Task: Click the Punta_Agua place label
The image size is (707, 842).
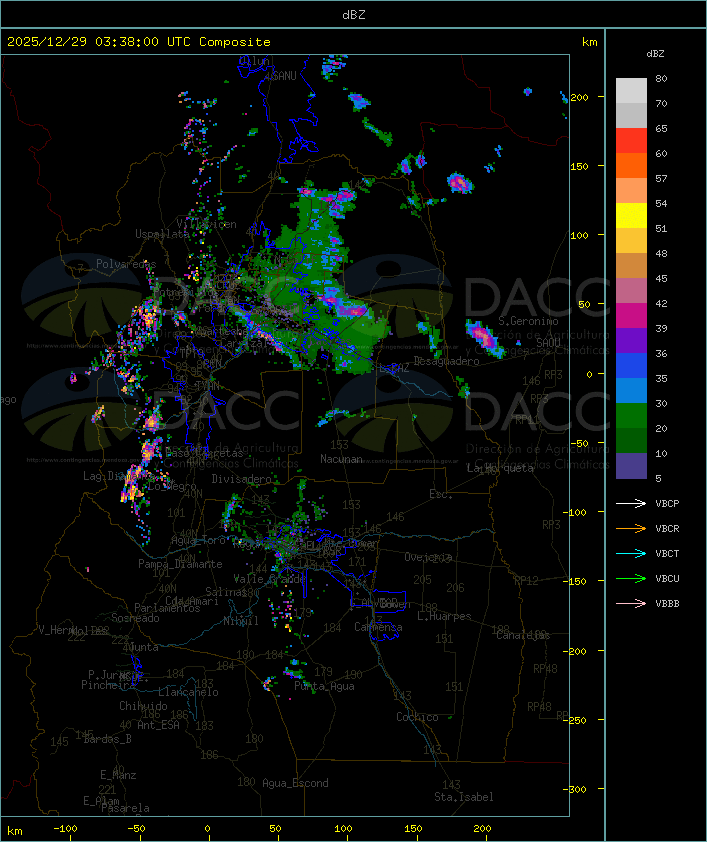Action: 324,686
